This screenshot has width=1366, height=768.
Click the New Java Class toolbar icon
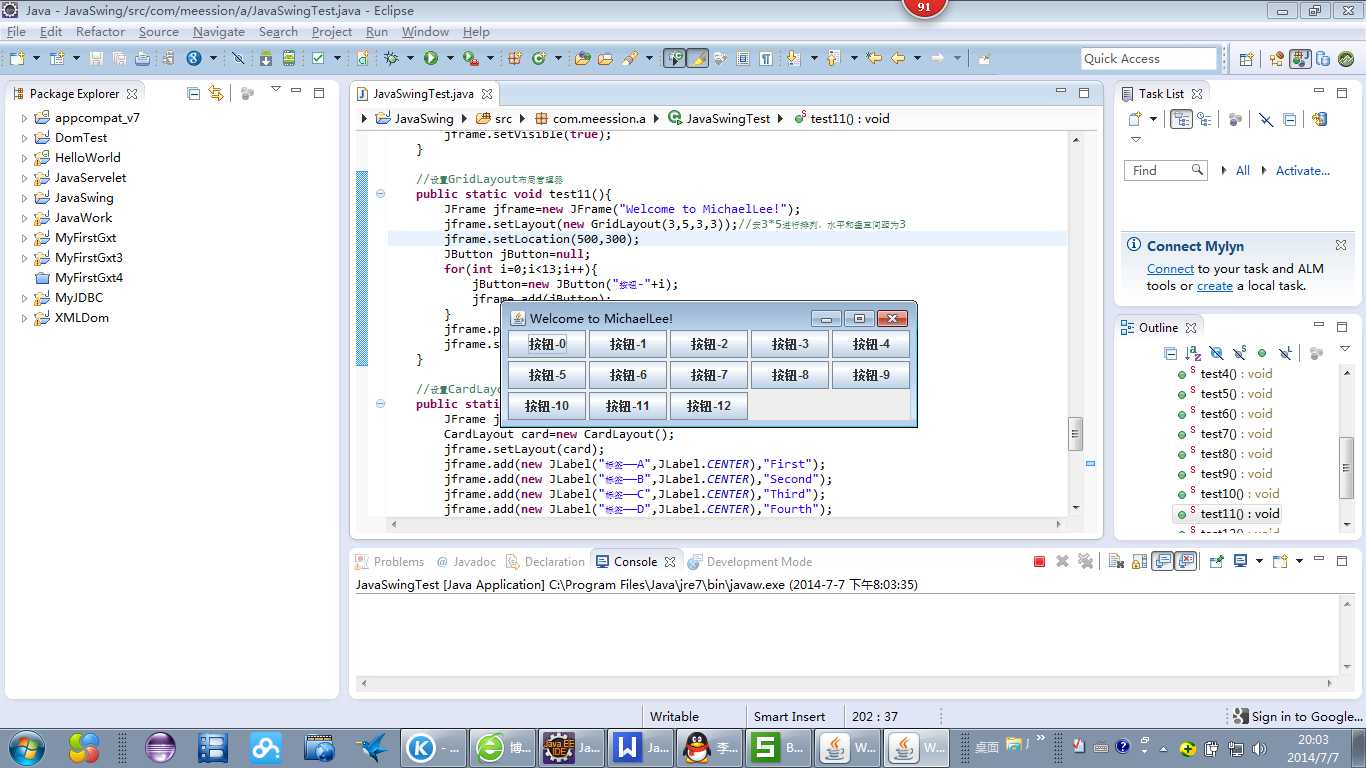[x=538, y=59]
